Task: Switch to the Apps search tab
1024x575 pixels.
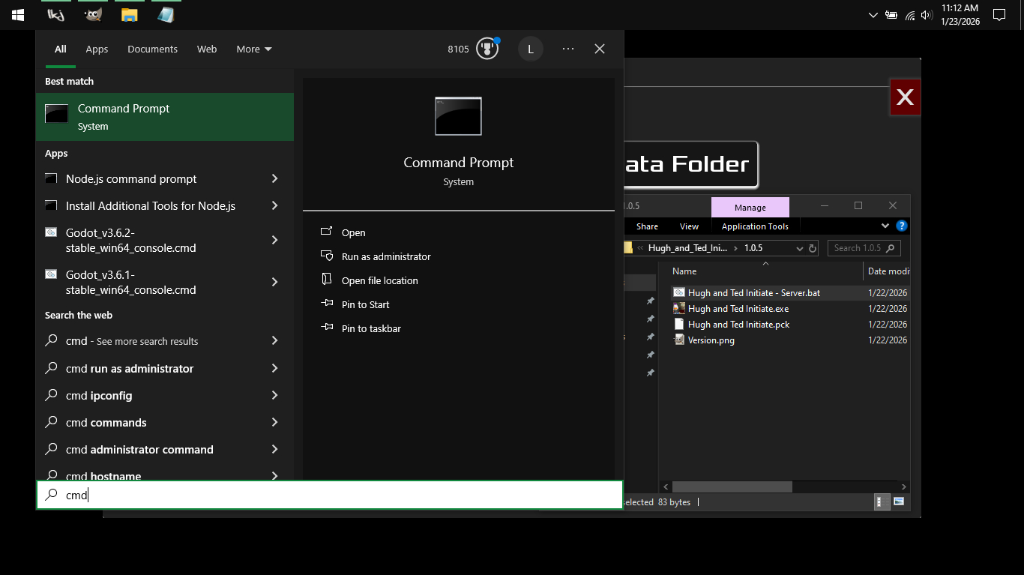Action: pos(97,49)
